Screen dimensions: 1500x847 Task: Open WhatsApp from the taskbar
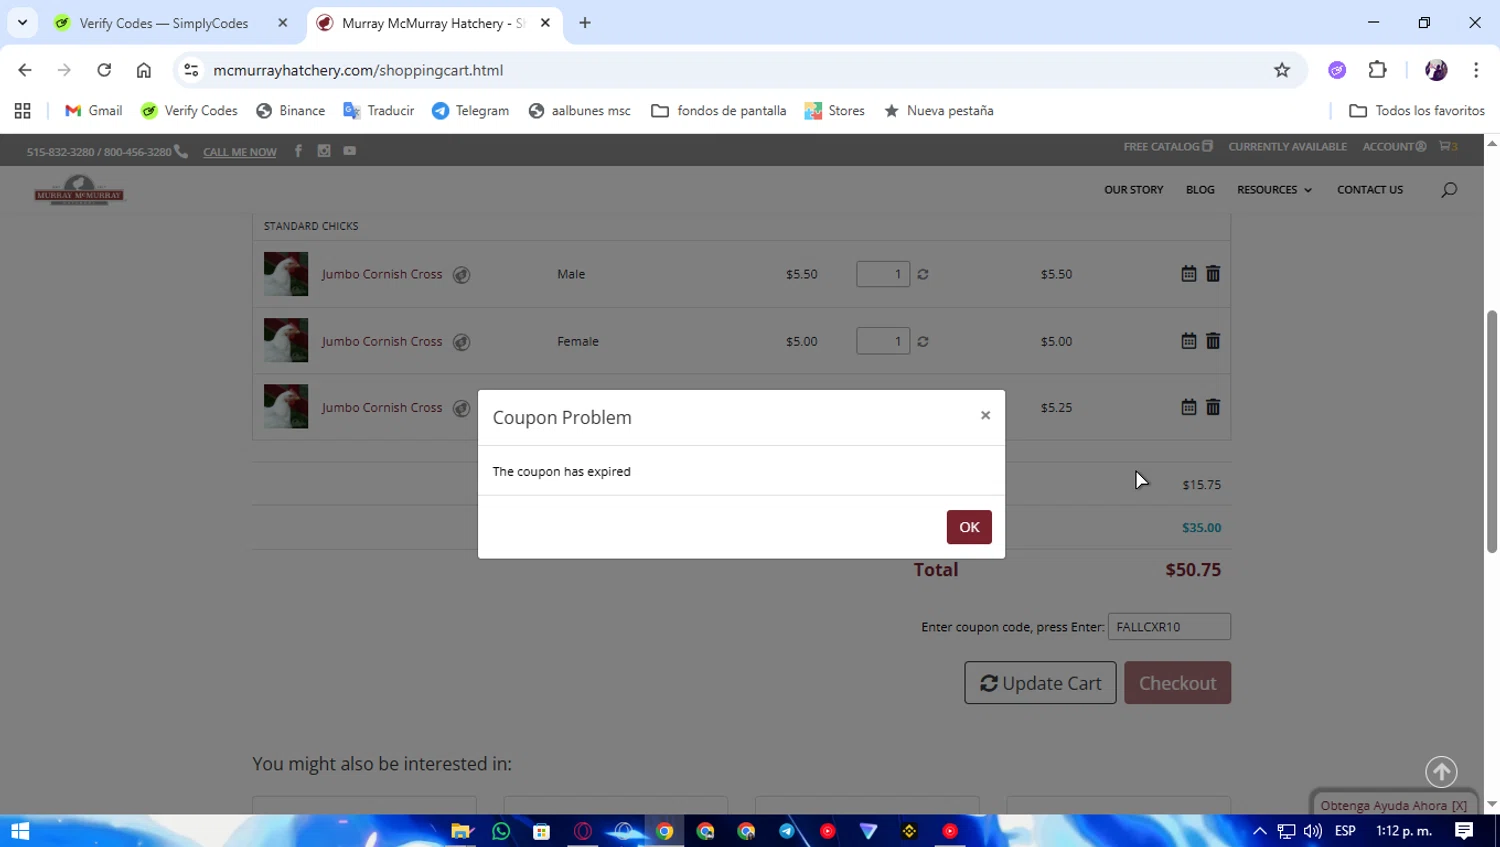click(501, 831)
